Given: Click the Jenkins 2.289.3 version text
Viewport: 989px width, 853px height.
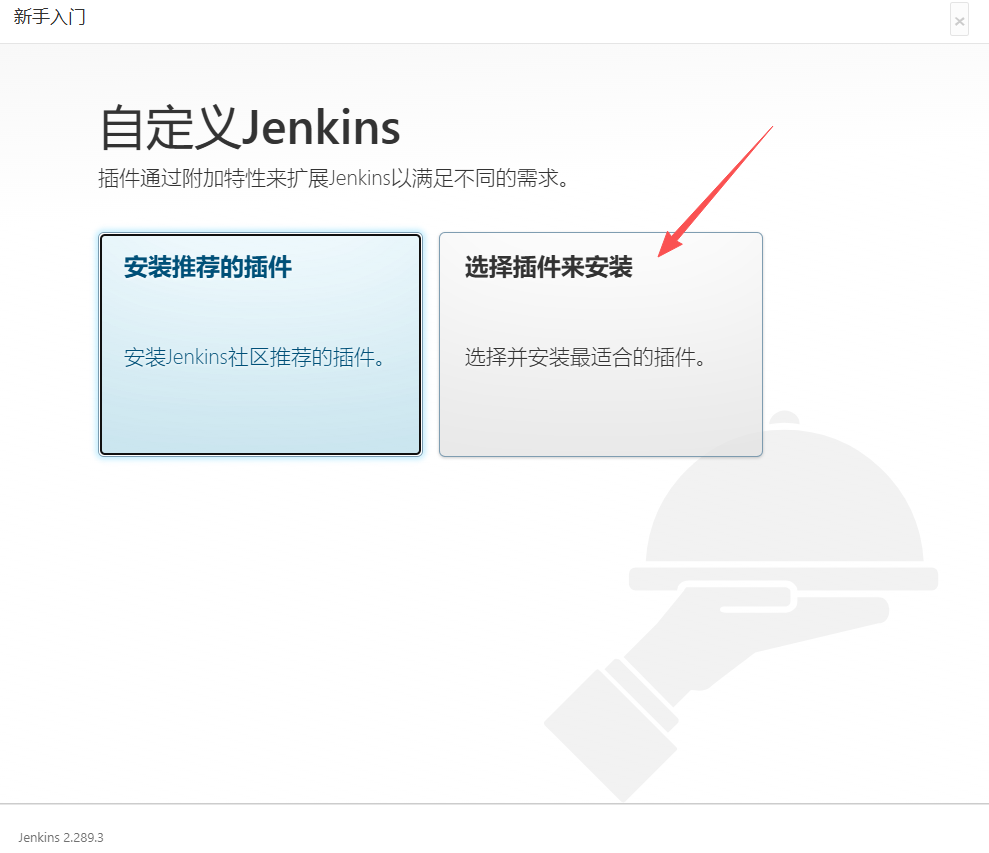Looking at the screenshot, I should tap(61, 837).
